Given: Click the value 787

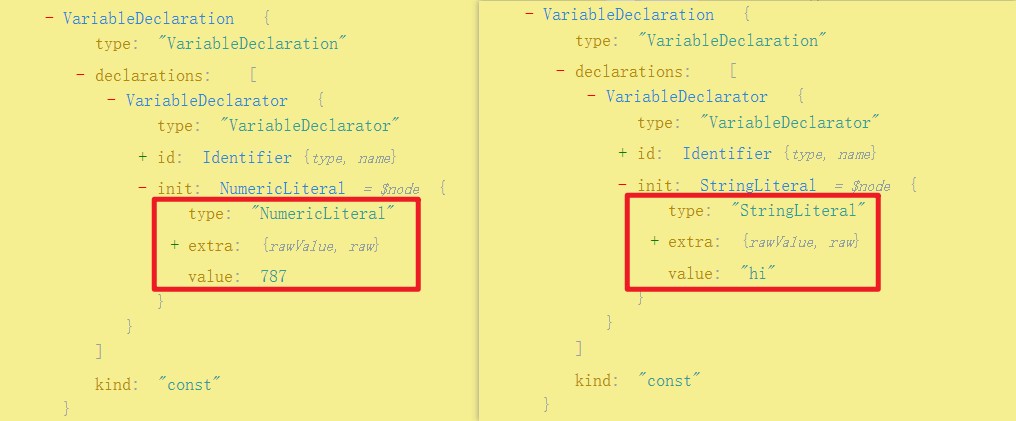Looking at the screenshot, I should 273,277.
